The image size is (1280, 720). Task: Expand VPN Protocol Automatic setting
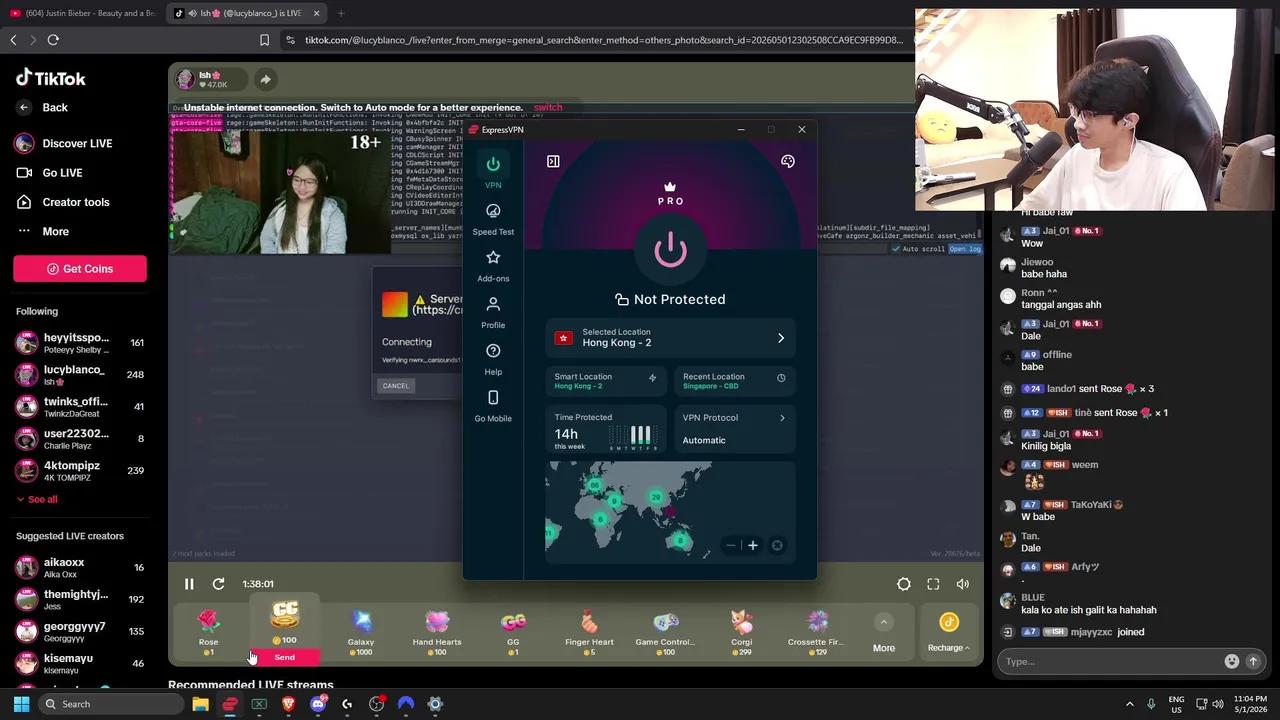[x=734, y=429]
